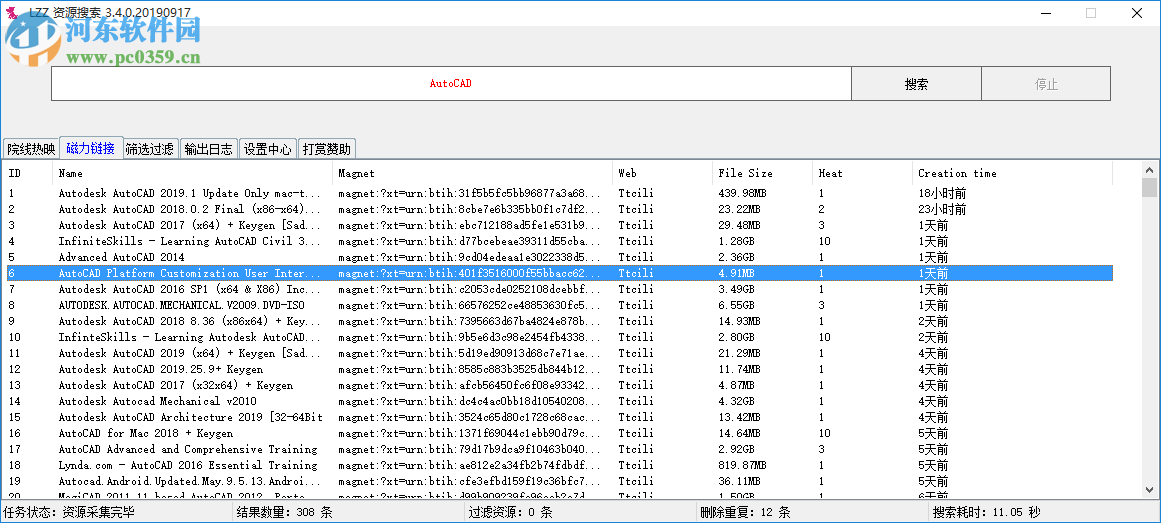Click magnet link starting btih:d77bcebeae39311d

click(471, 241)
